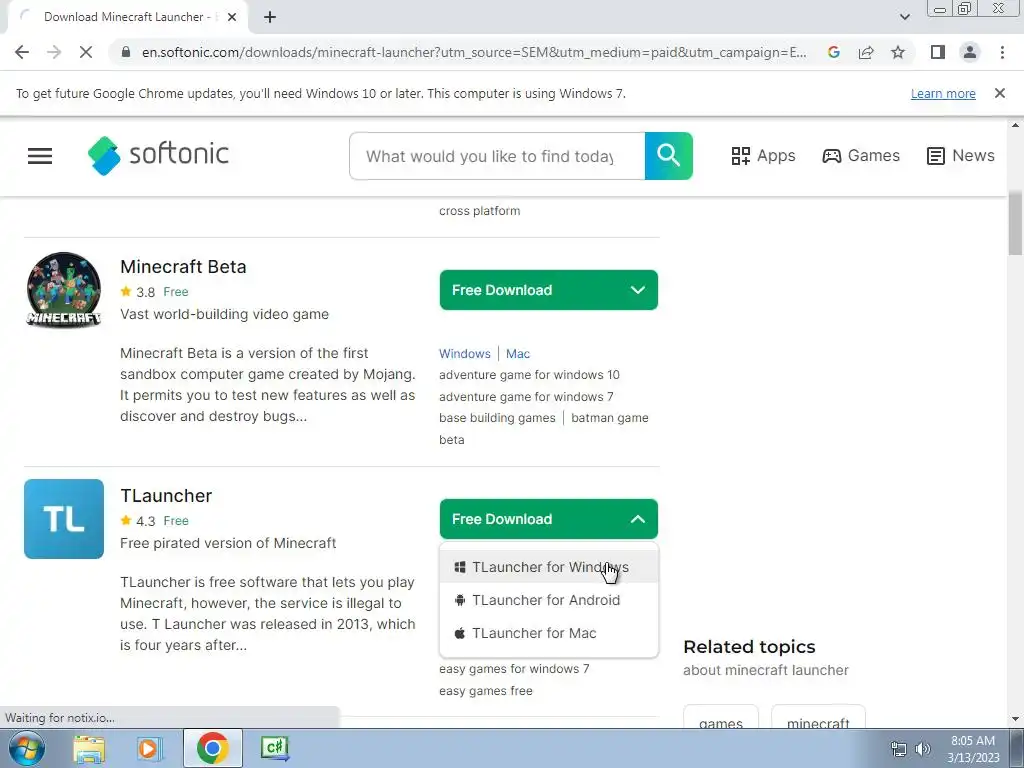Click the browser forward arrow
The image size is (1024, 768).
[54, 52]
